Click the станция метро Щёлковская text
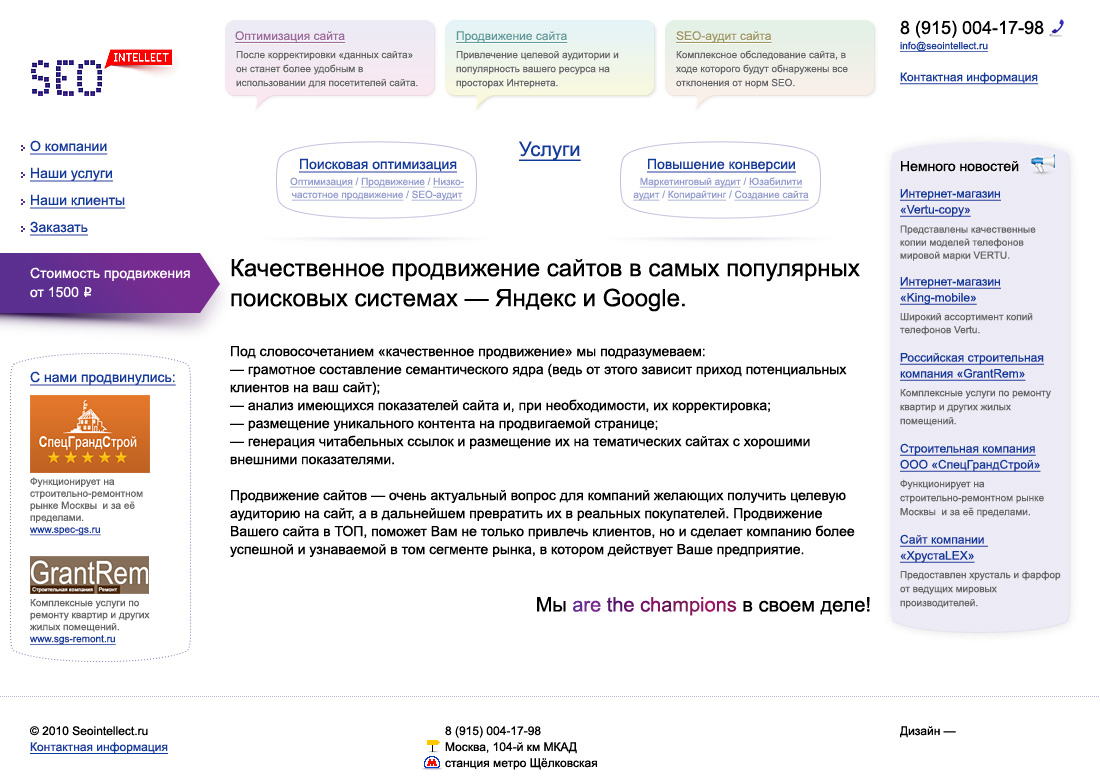 [x=521, y=763]
